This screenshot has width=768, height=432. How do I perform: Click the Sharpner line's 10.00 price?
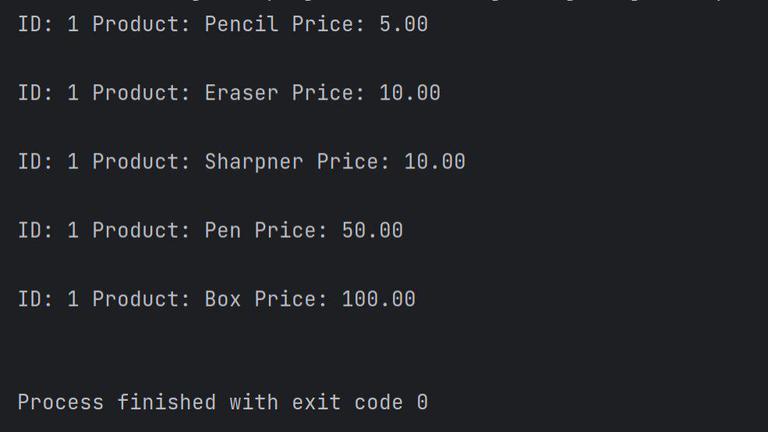tap(435, 162)
